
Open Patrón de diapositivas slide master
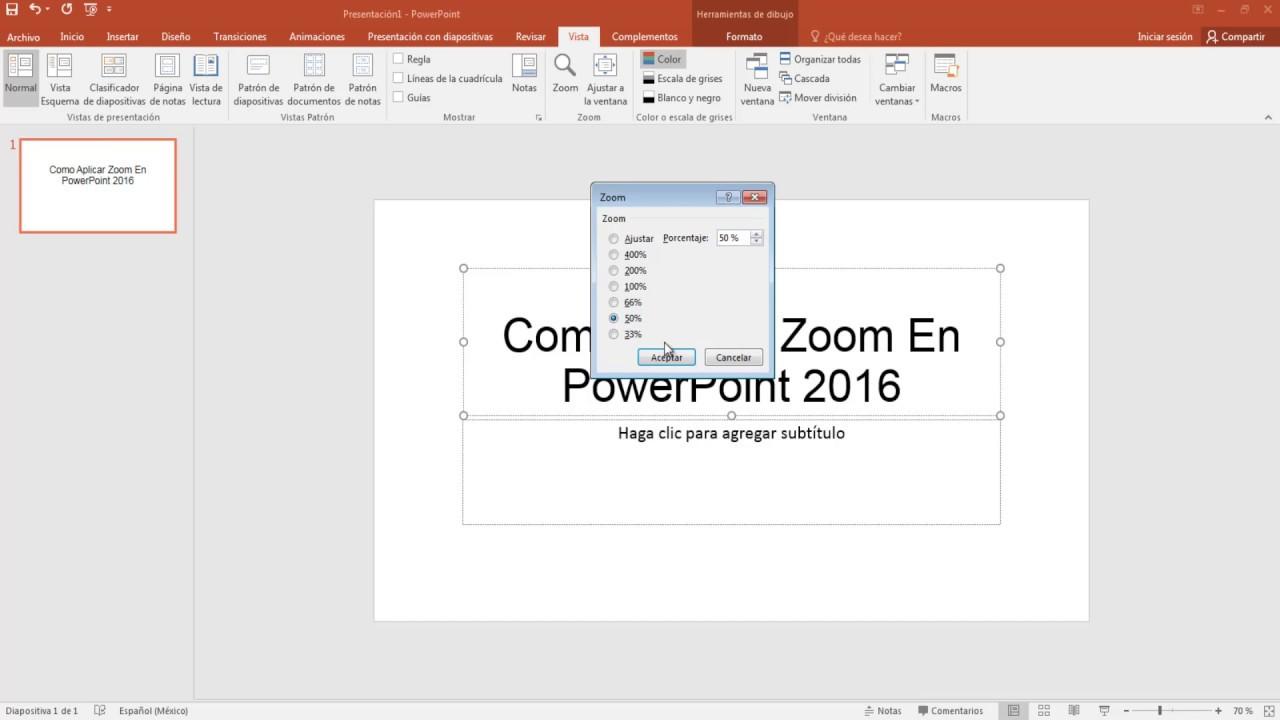(x=258, y=79)
